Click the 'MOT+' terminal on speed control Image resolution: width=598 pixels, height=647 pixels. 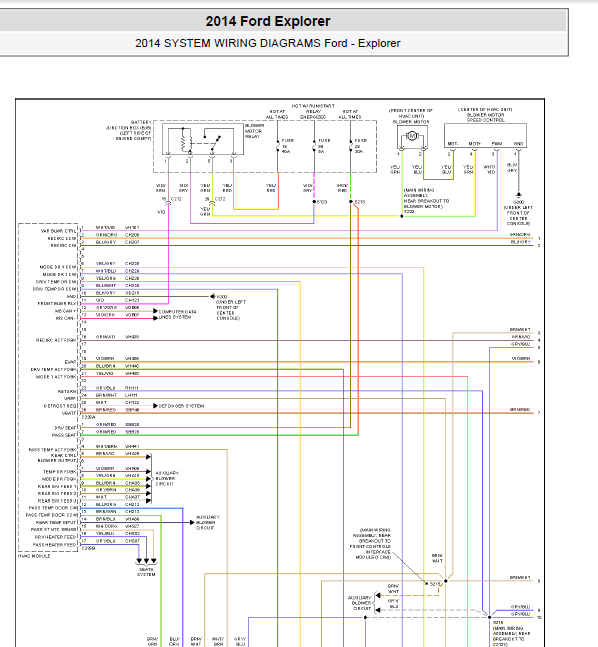tap(475, 144)
